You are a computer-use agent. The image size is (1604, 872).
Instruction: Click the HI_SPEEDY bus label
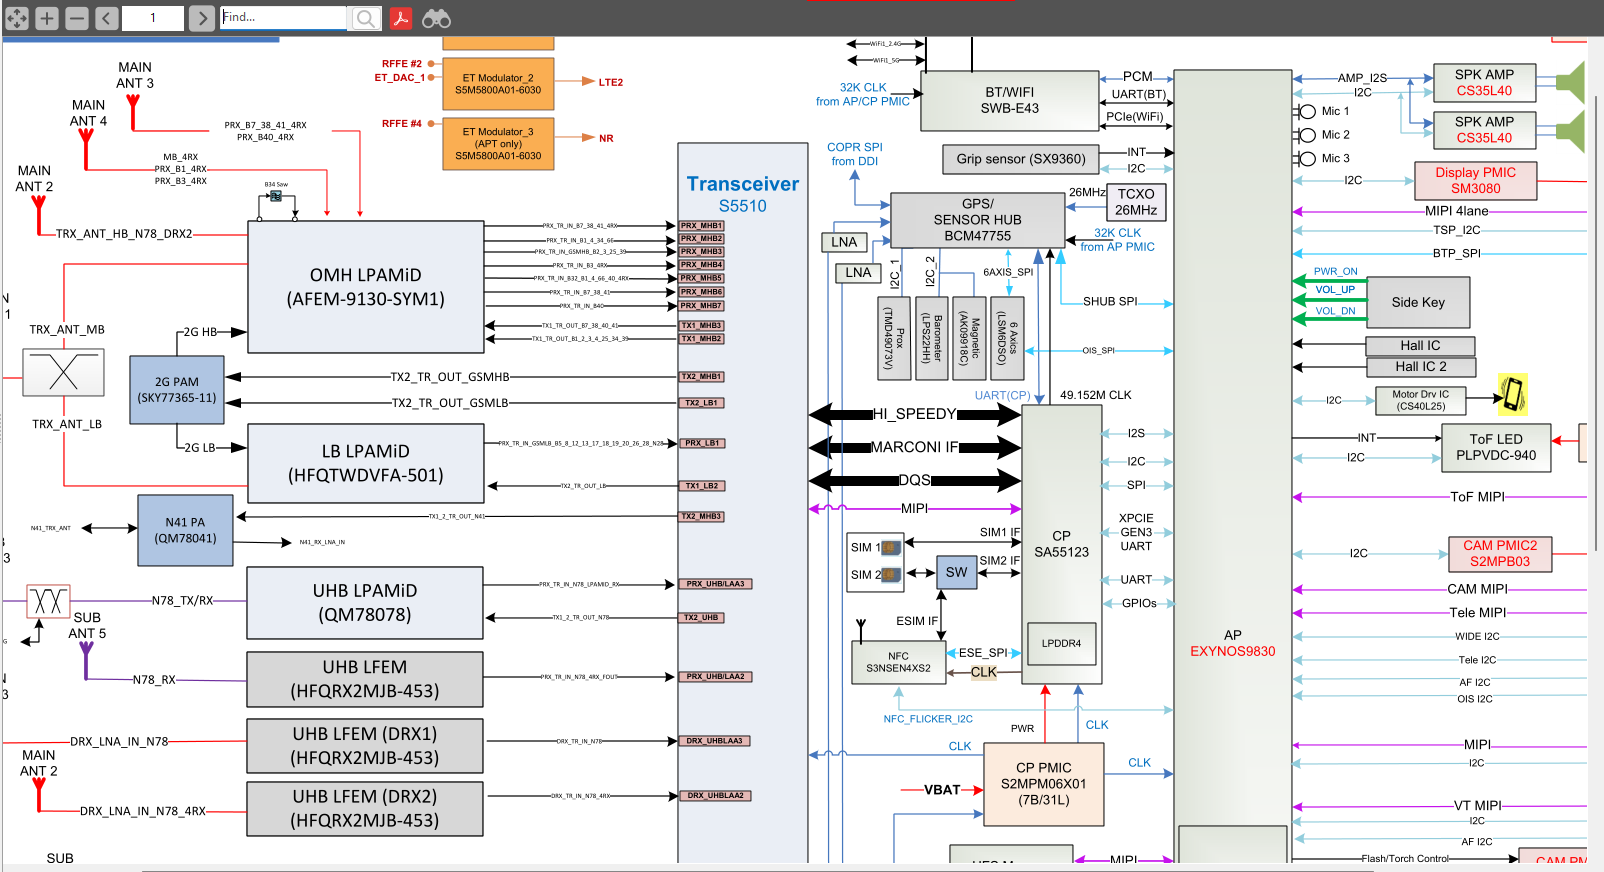[x=915, y=414]
